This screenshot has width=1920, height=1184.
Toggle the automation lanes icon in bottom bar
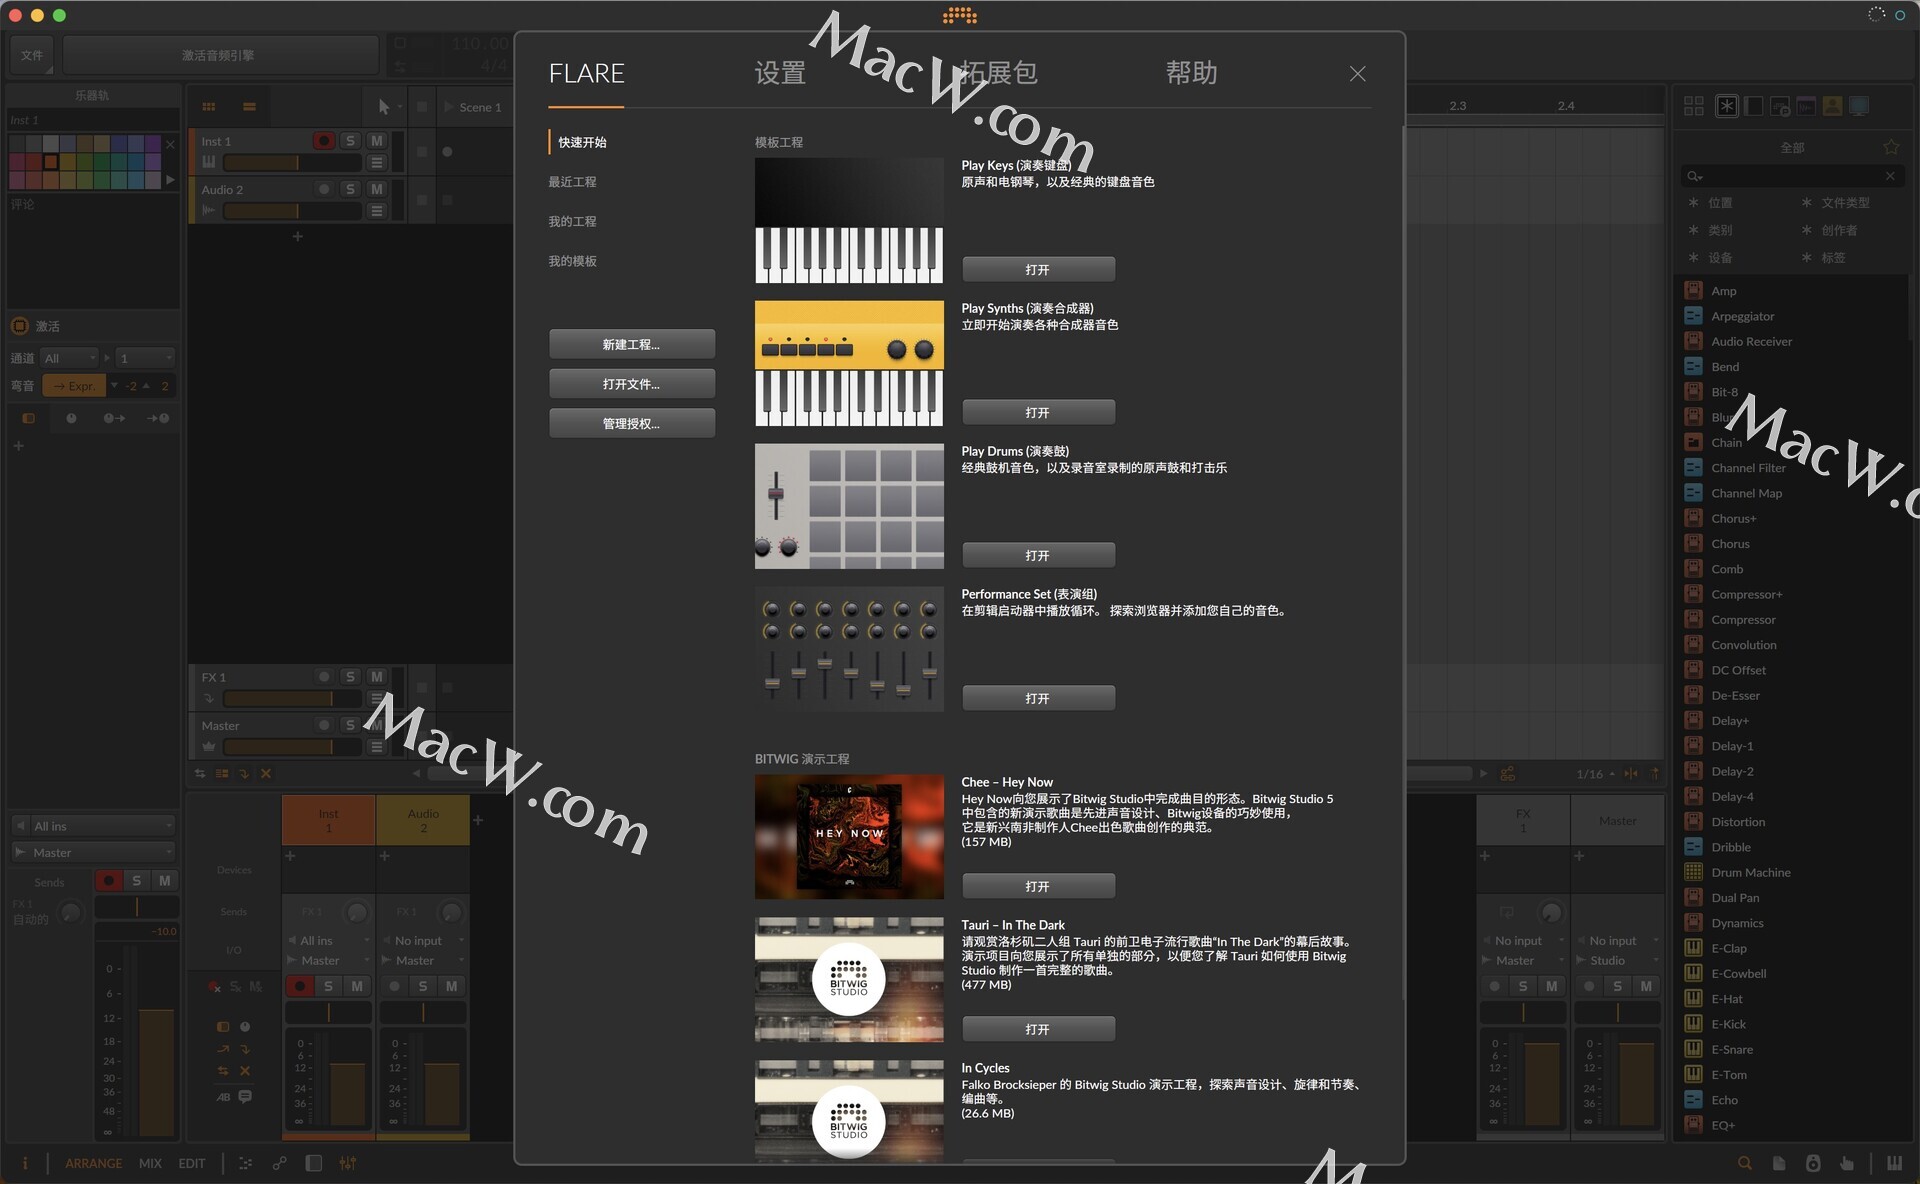[x=245, y=1163]
